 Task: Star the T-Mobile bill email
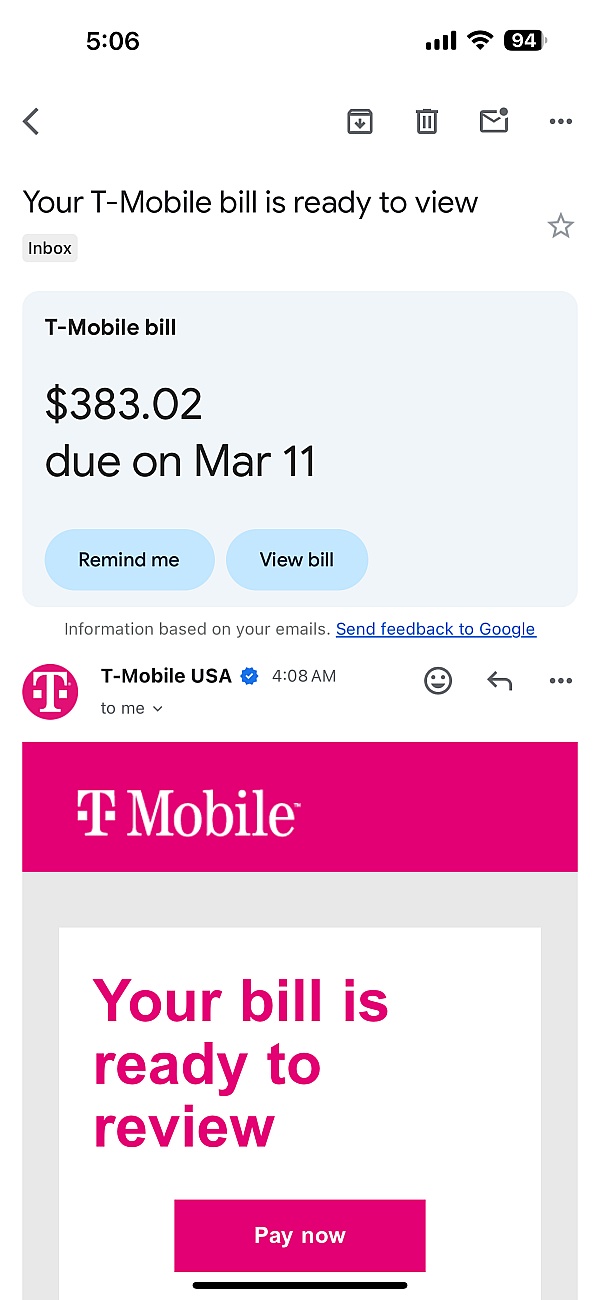click(x=561, y=227)
